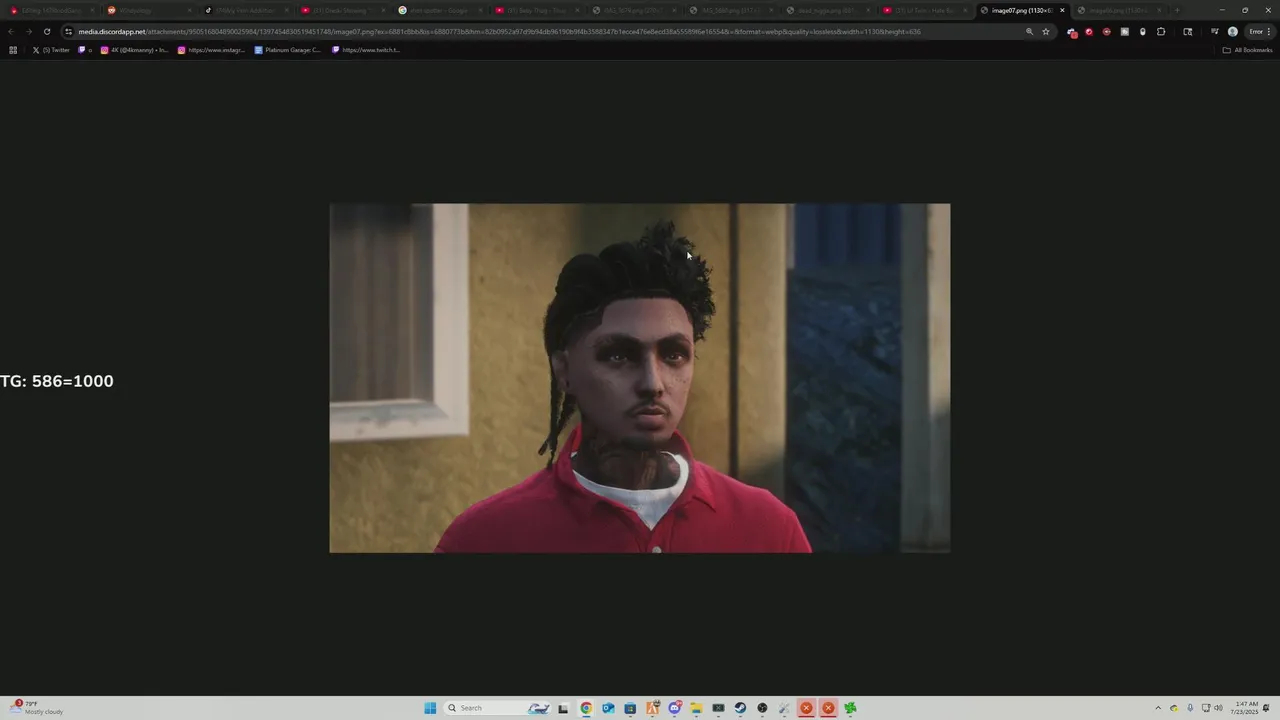Viewport: 1280px width, 720px height.
Task: Open the green icon at taskbar end
Action: pos(850,708)
